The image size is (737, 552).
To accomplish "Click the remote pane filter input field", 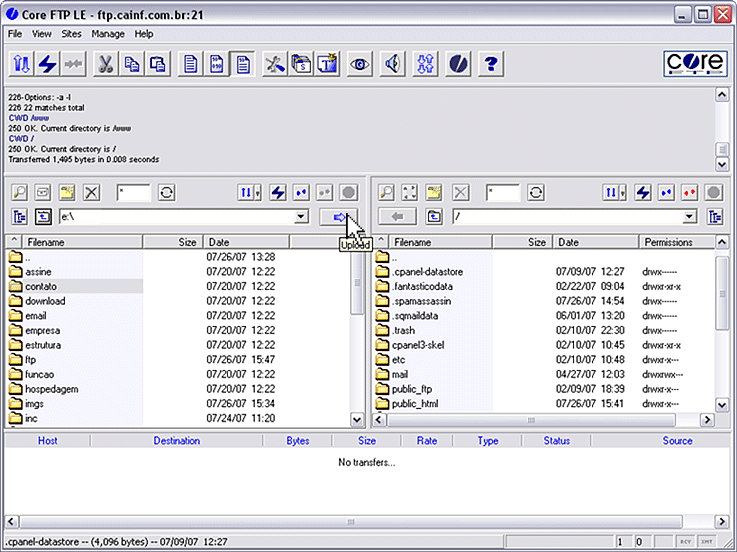I will tap(503, 192).
